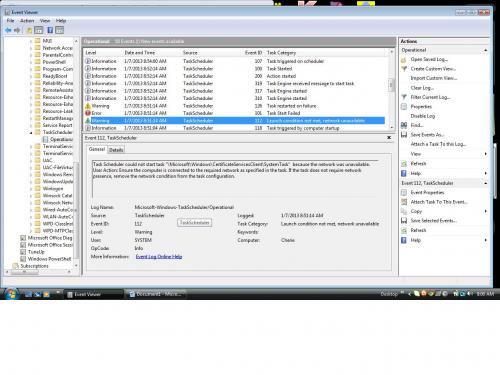Collapse the Event 112, TaskScheduler actions section
The height and width of the screenshot is (375, 500).
pos(486,183)
